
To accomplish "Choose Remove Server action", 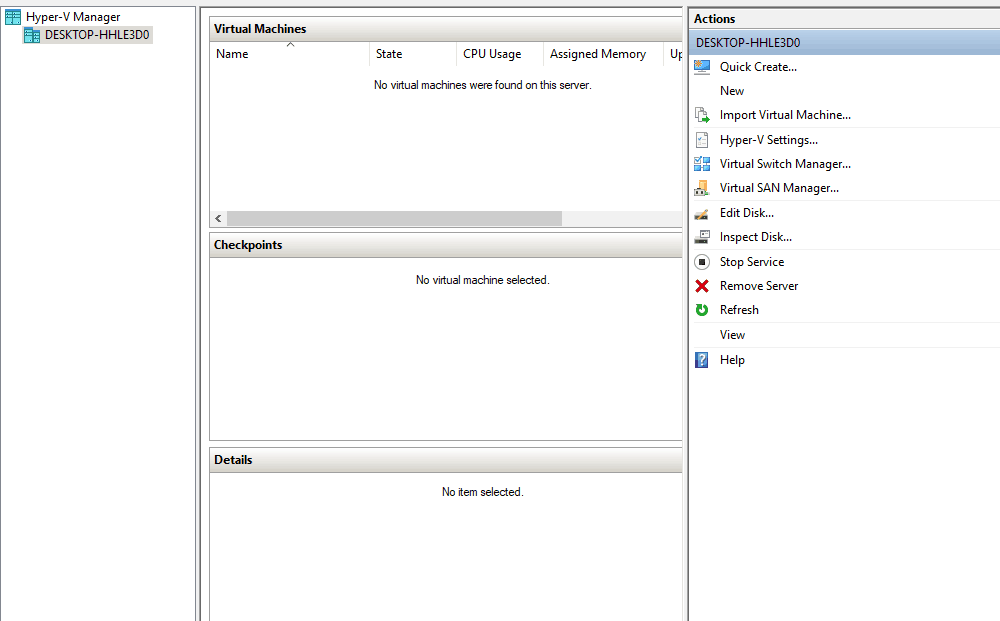I will click(x=759, y=286).
